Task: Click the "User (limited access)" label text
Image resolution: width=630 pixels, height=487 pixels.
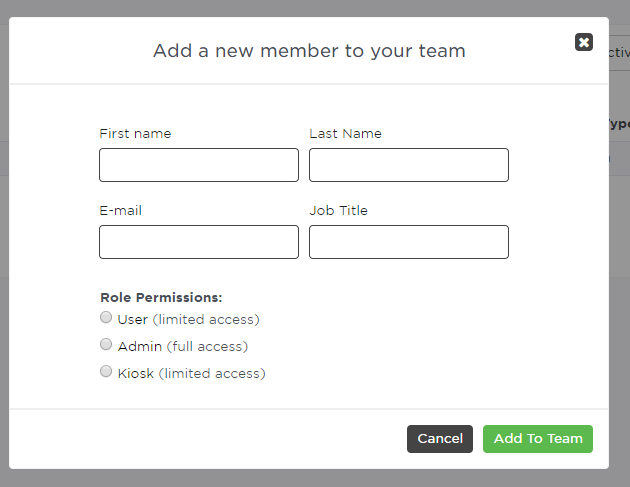Action: click(x=188, y=320)
